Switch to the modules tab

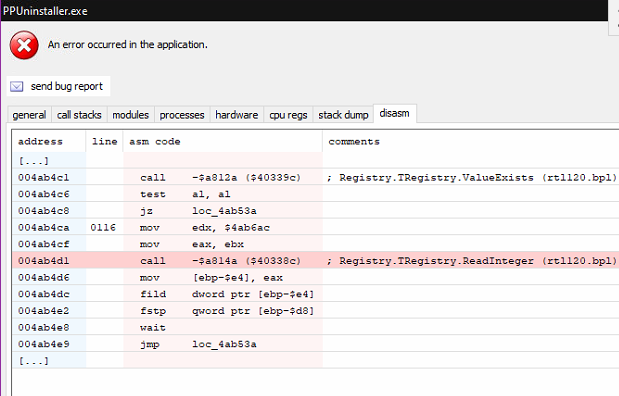131,115
